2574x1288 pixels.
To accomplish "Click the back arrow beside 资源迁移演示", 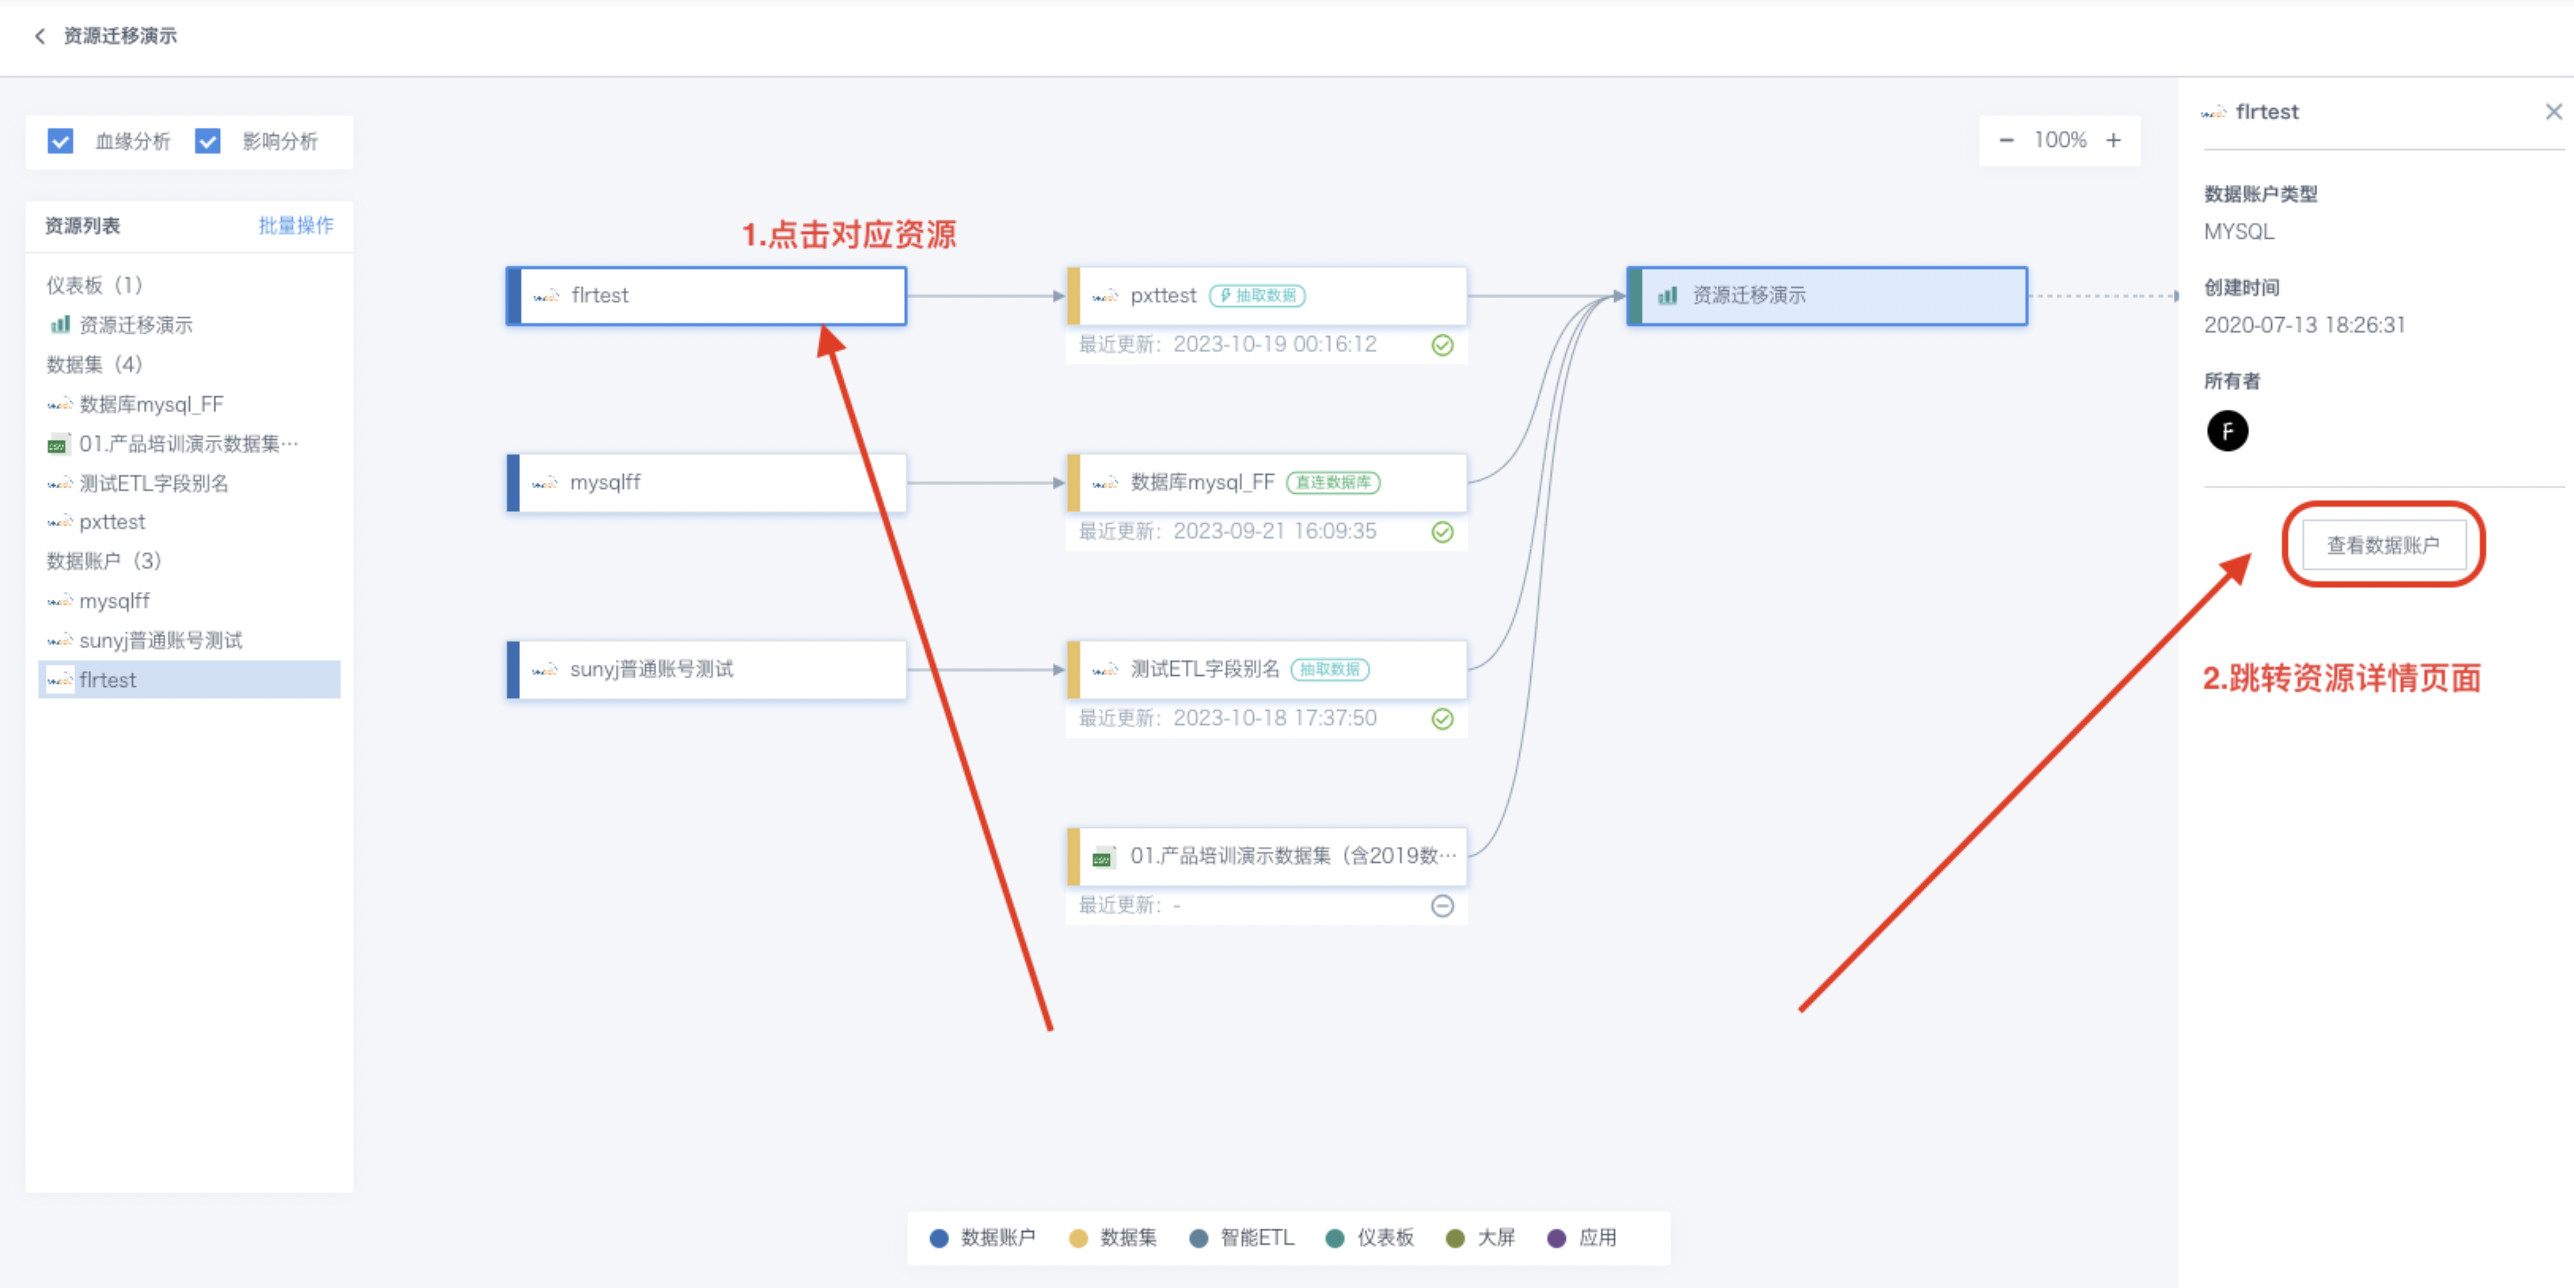I will [x=40, y=36].
